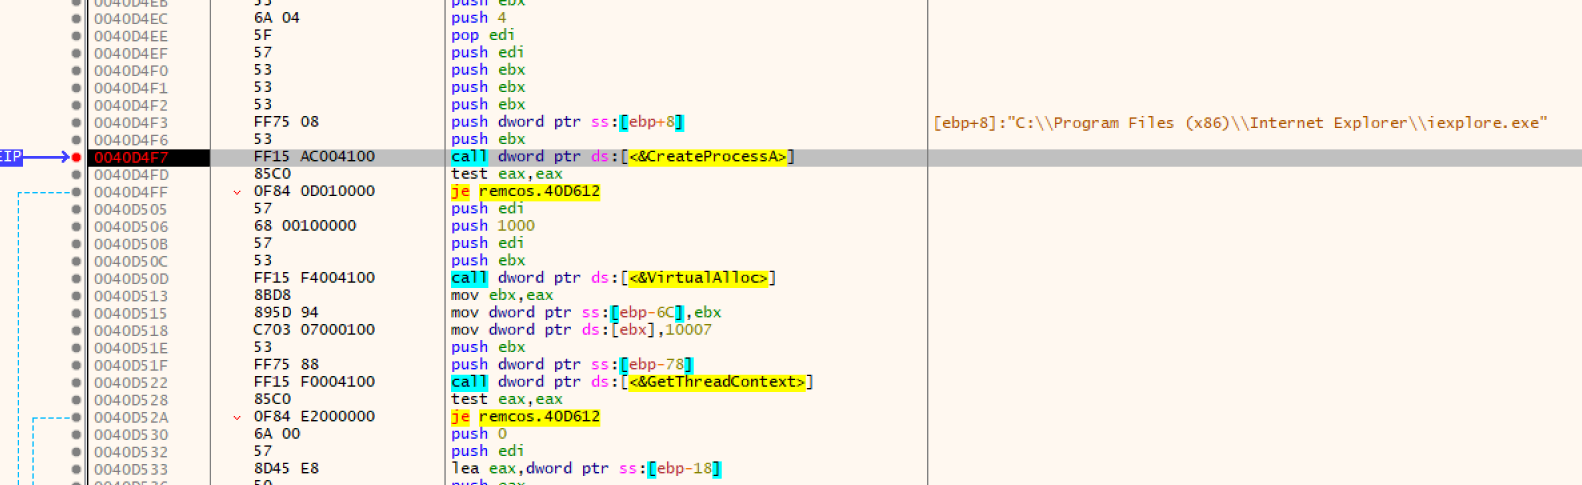Click jump arrow marker beside 0F84 E2000000

[x=237, y=417]
